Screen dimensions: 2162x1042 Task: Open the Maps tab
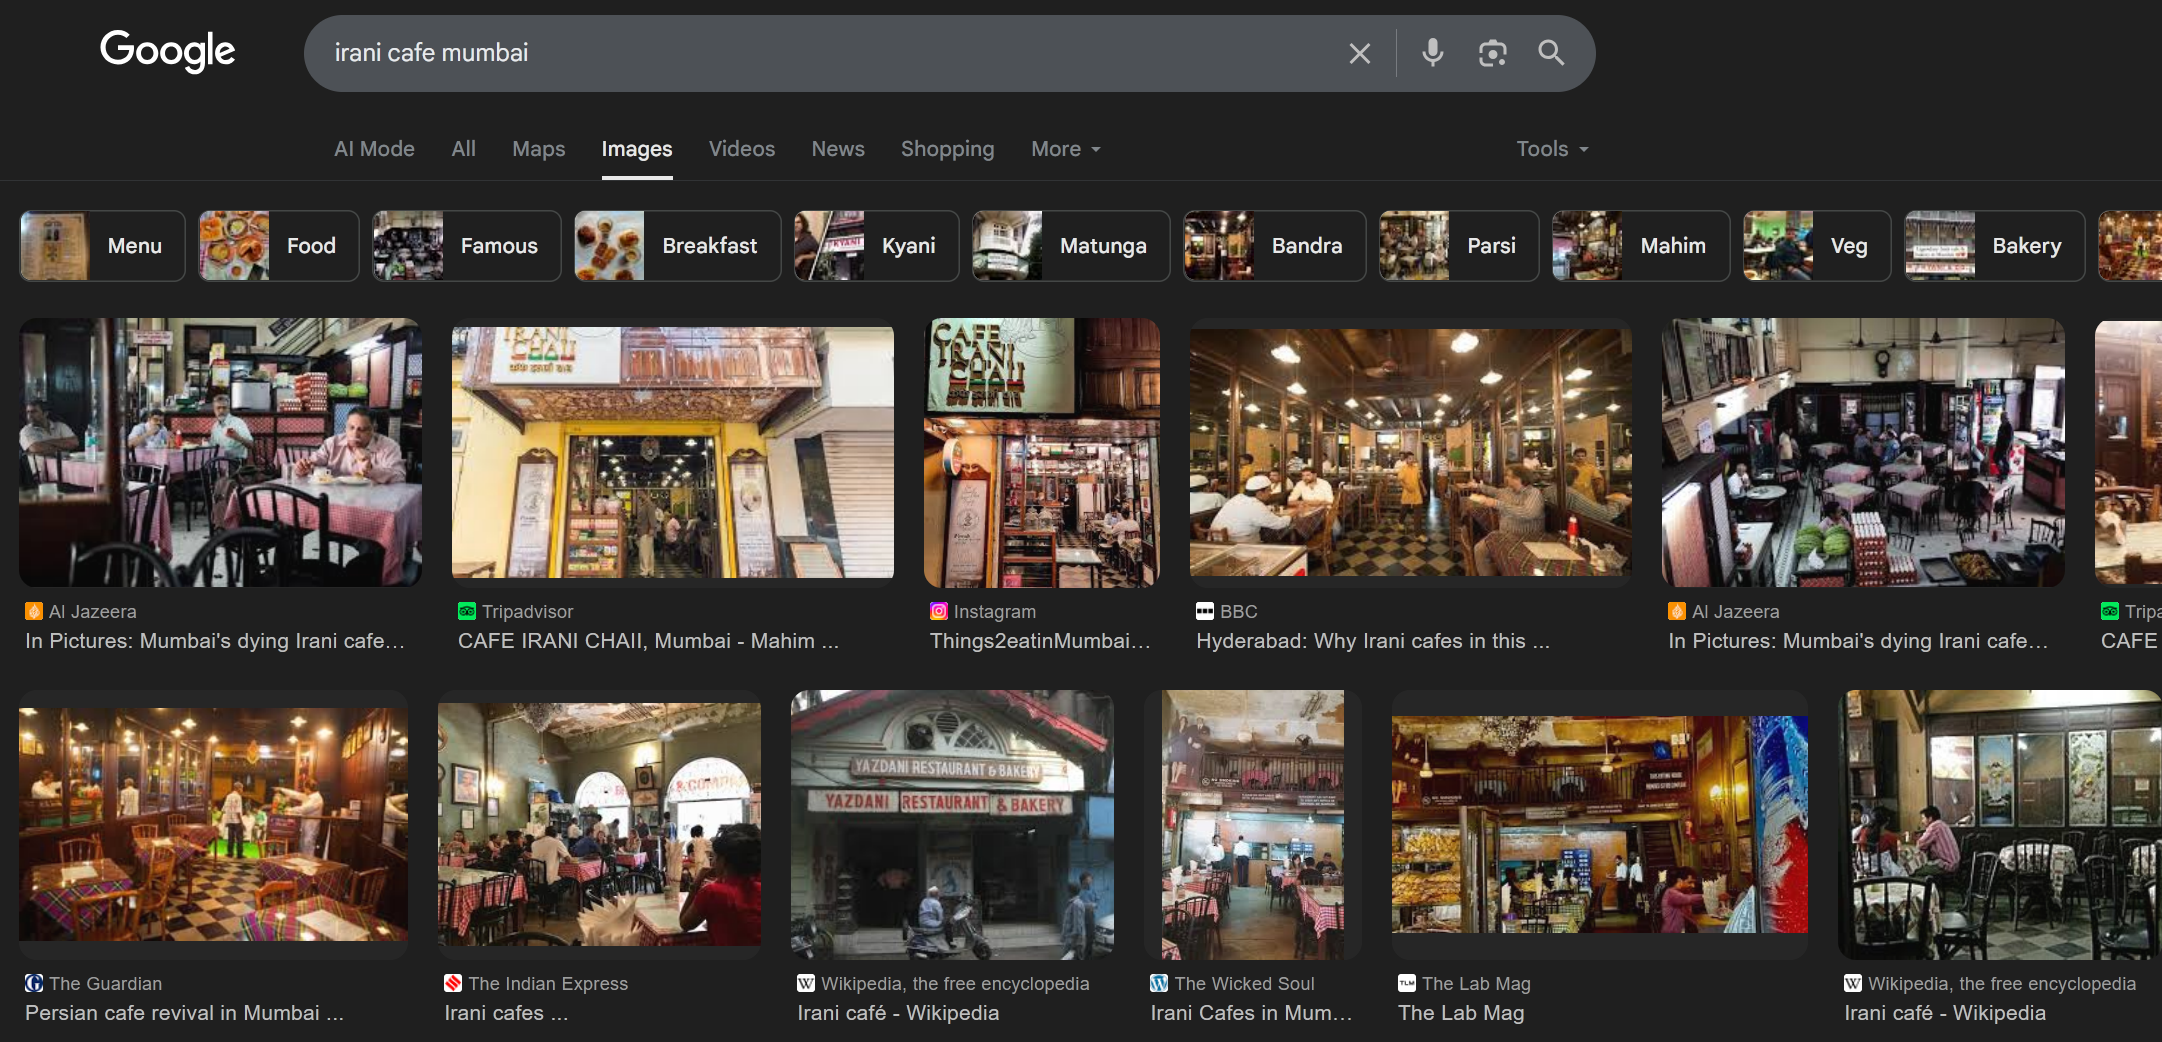[x=538, y=149]
